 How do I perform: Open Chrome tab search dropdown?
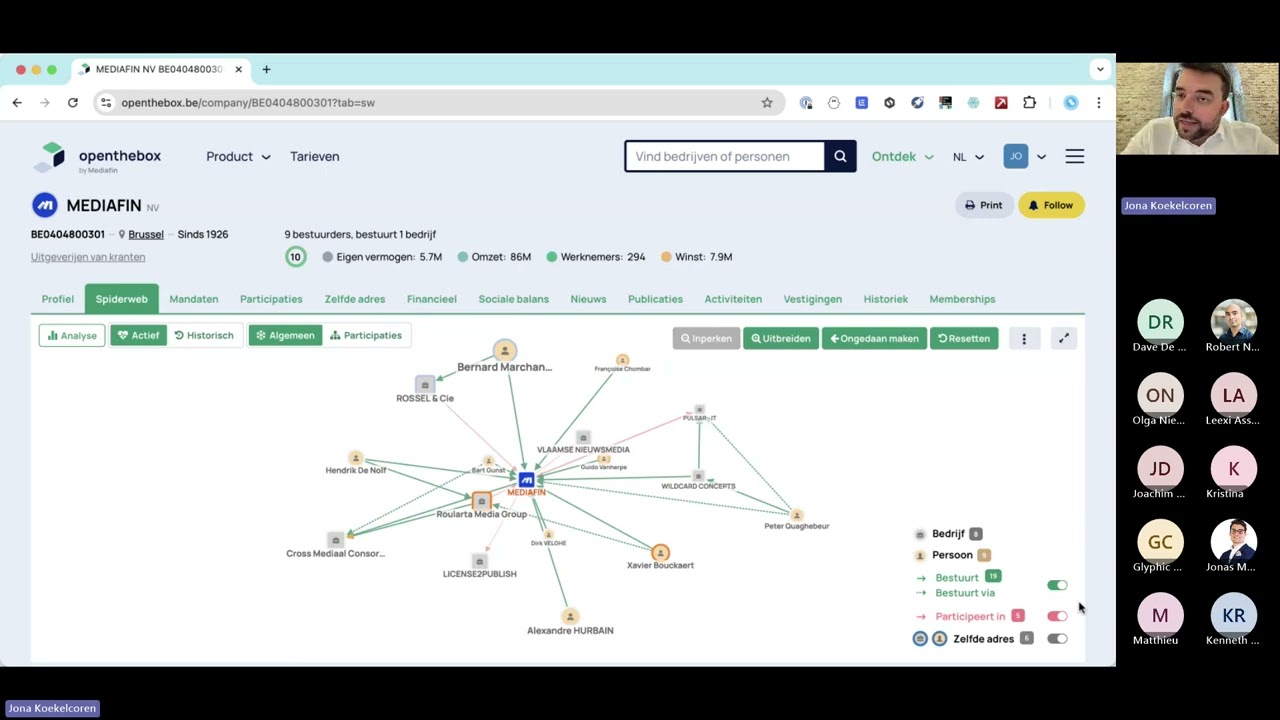click(1100, 69)
